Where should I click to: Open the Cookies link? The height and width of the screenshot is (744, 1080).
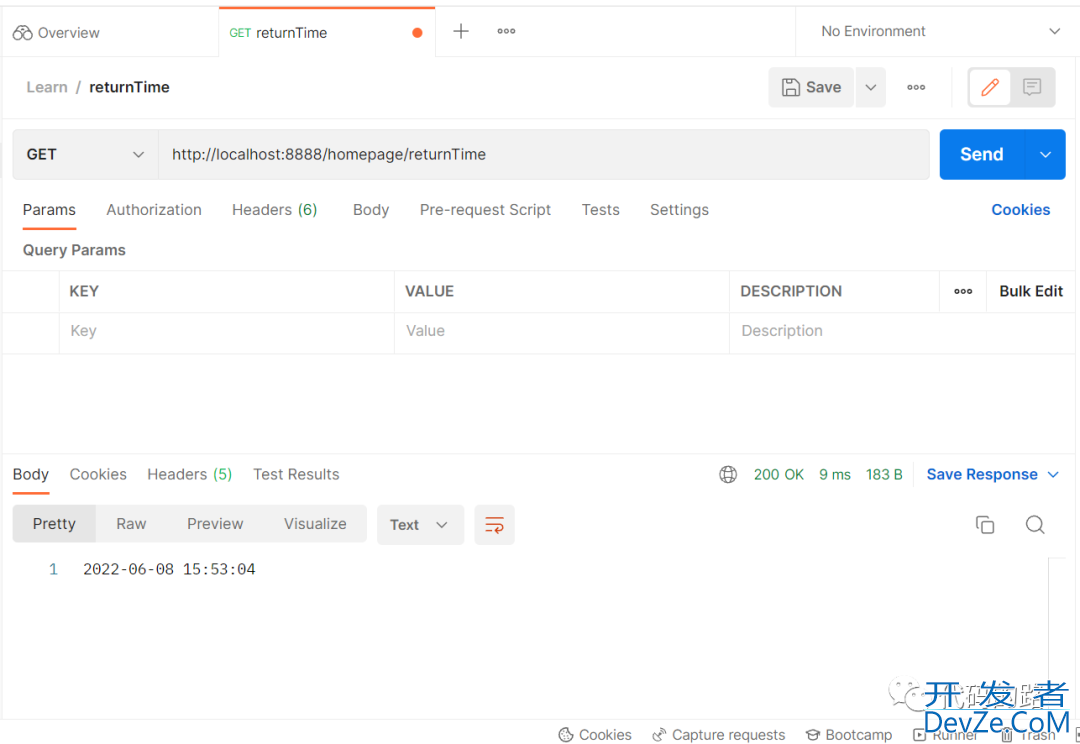(x=1020, y=210)
